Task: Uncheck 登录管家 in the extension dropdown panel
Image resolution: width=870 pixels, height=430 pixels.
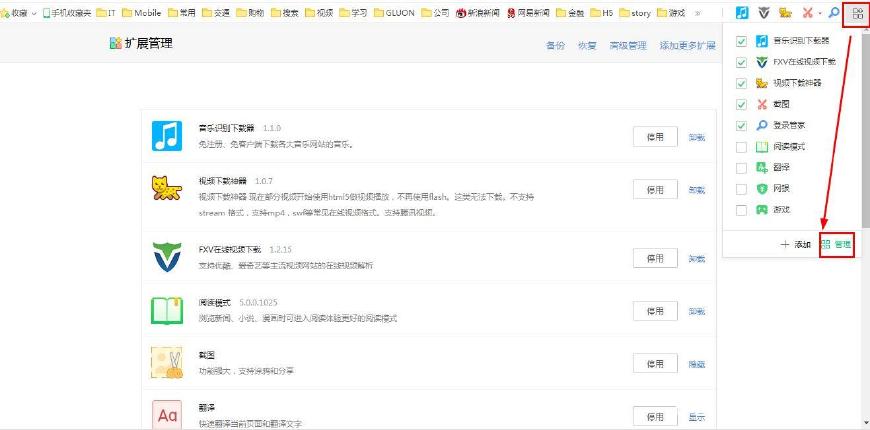Action: coord(741,126)
